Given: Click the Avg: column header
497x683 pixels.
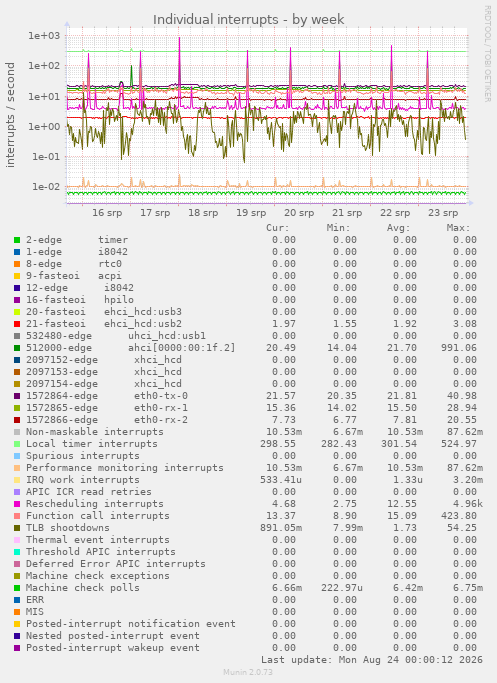Looking at the screenshot, I should click(399, 228).
